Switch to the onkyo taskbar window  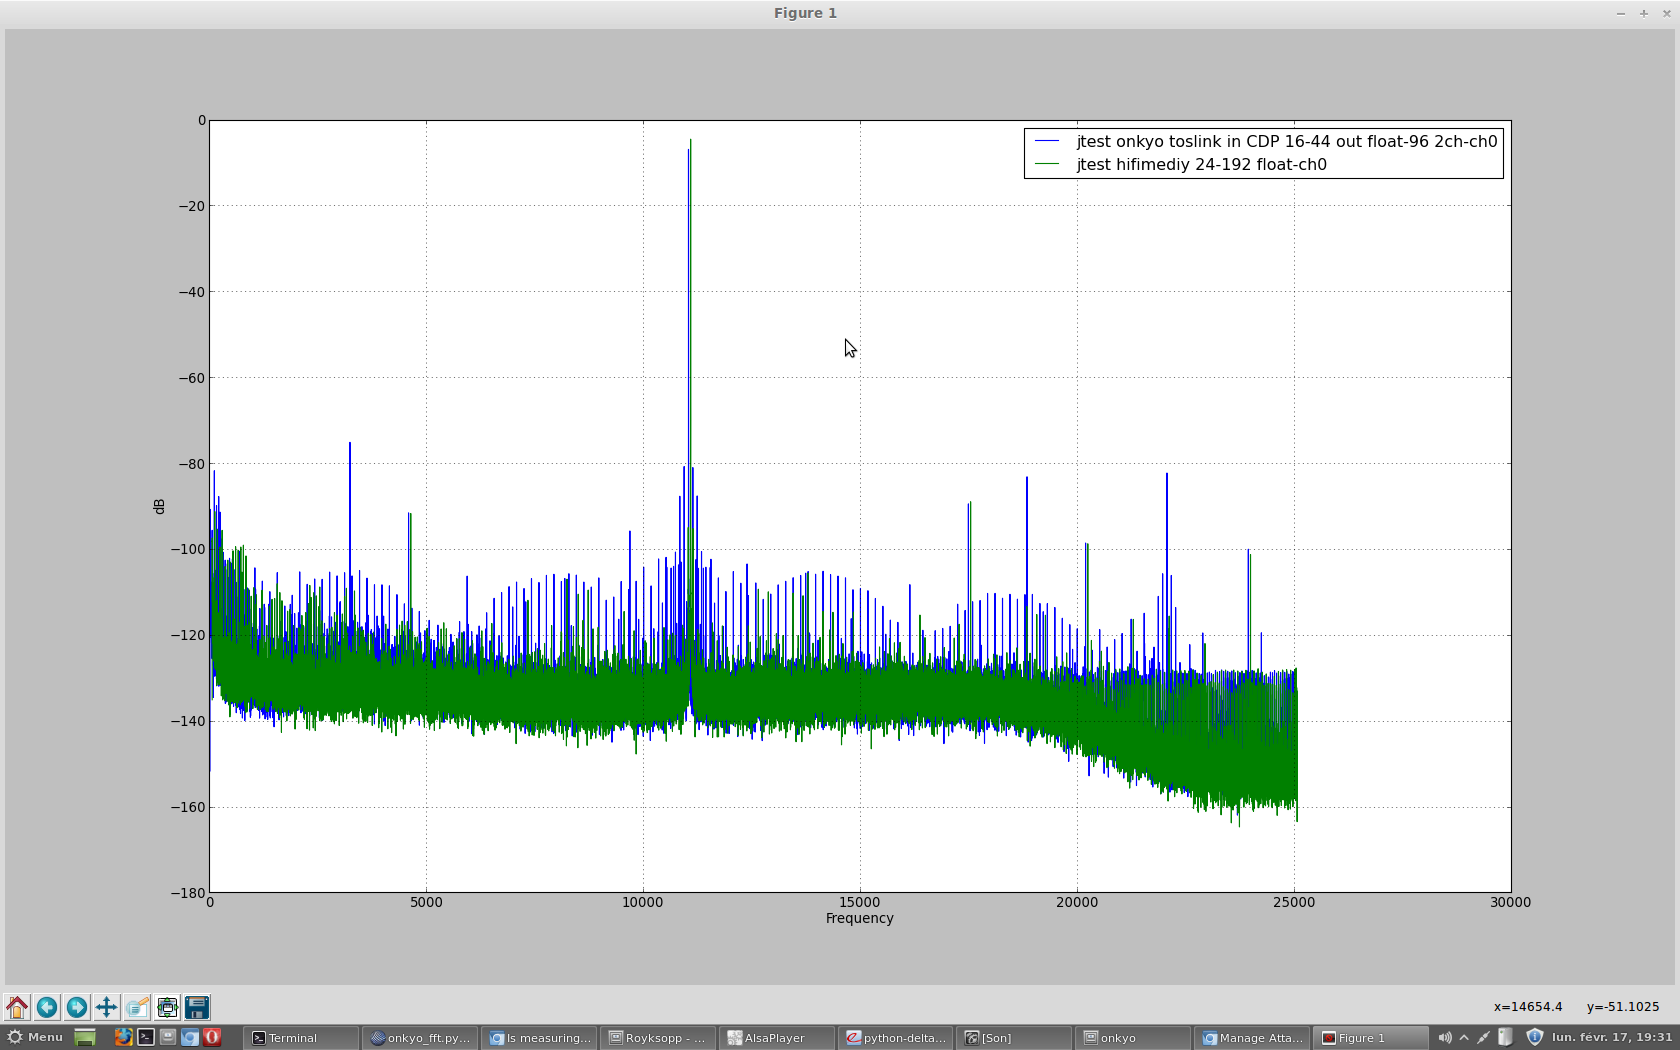pos(1132,1038)
